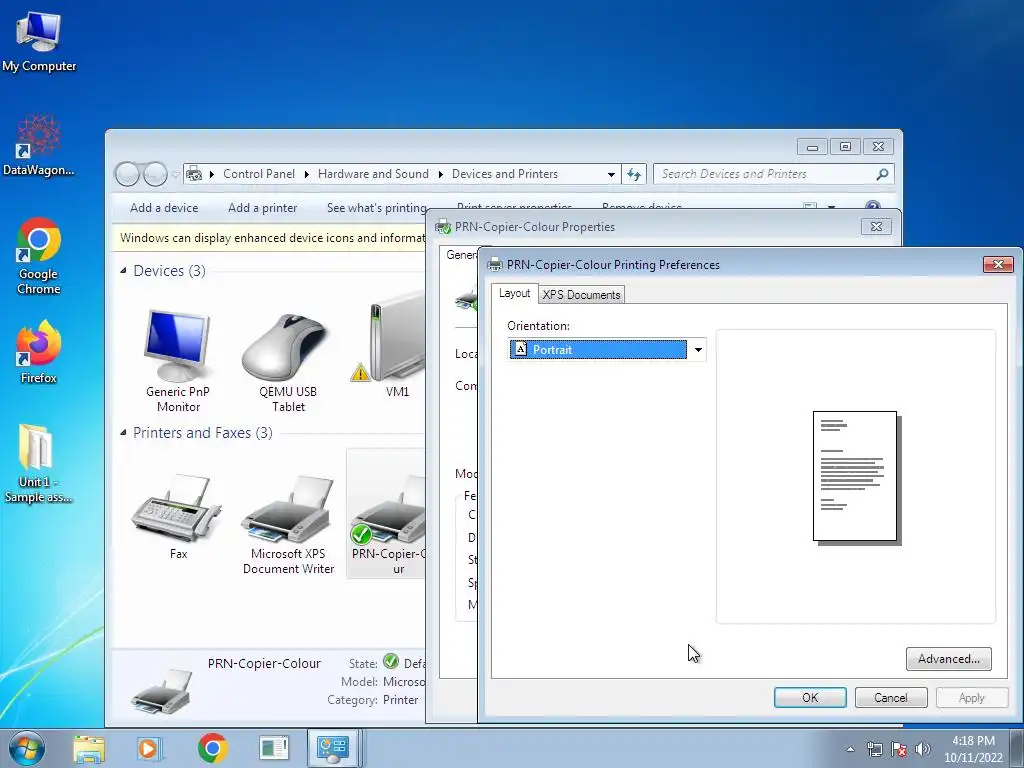1024x768 pixels.
Task: Click the network tray icon
Action: [x=874, y=749]
